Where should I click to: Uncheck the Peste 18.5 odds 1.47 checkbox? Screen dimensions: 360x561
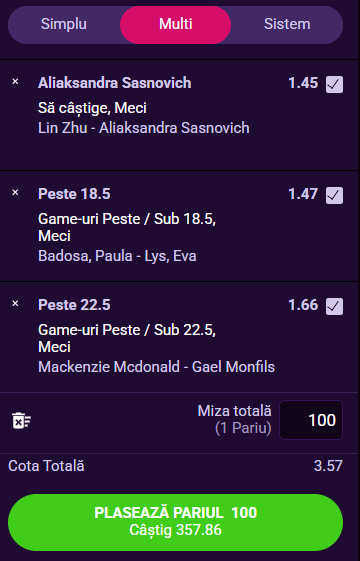(334, 195)
